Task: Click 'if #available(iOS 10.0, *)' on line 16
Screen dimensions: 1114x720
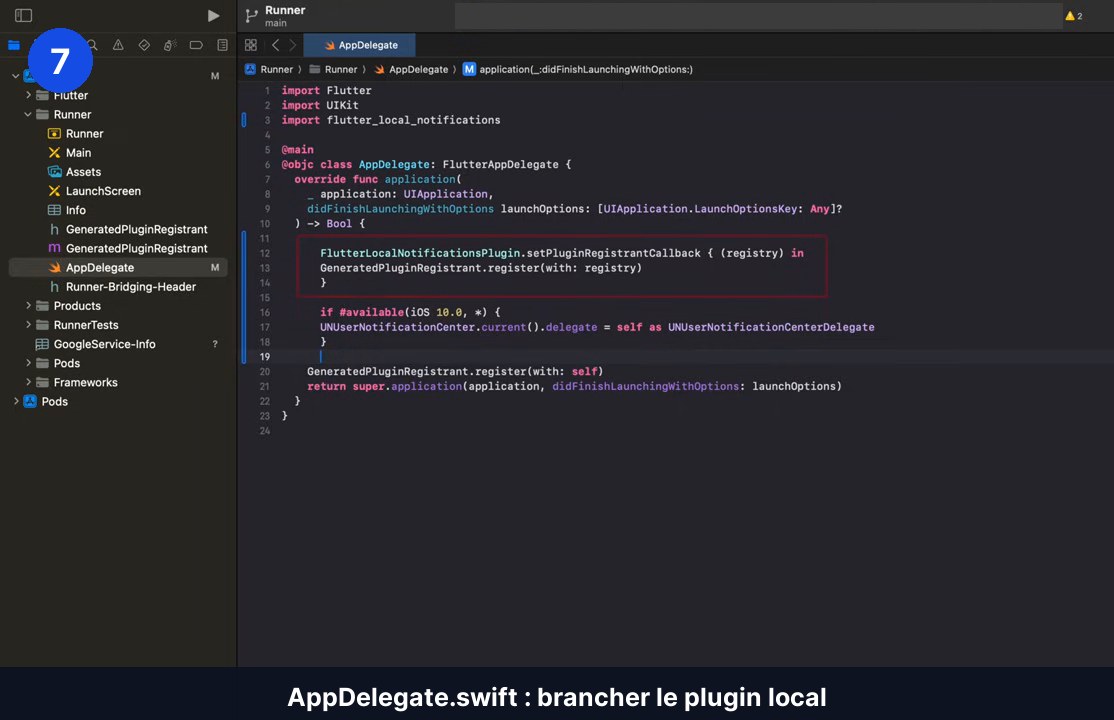Action: [x=404, y=312]
